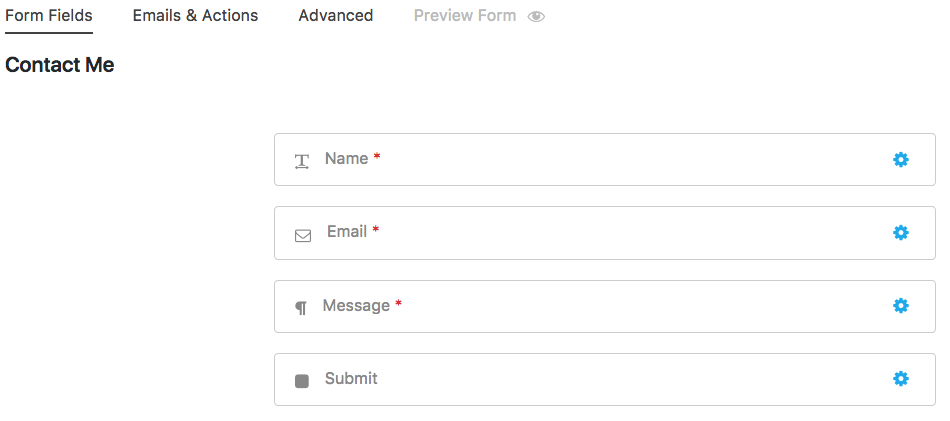Switch to the Form Fields tab
950x421 pixels.
point(48,16)
